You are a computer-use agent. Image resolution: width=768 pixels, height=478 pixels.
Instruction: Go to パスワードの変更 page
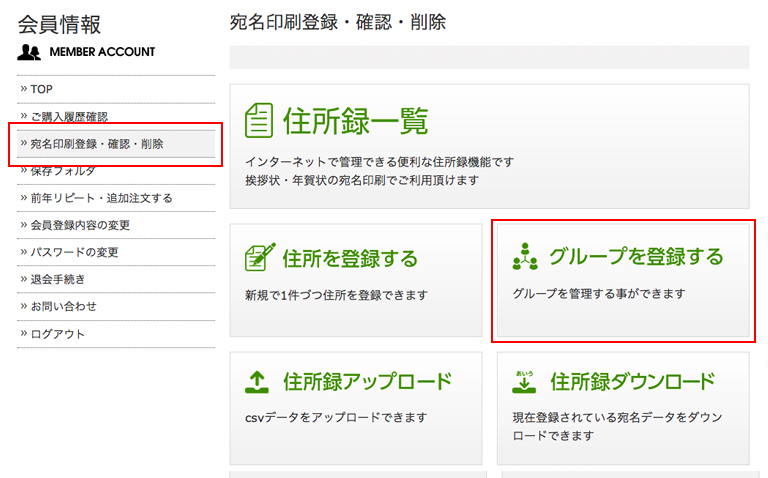tap(74, 252)
